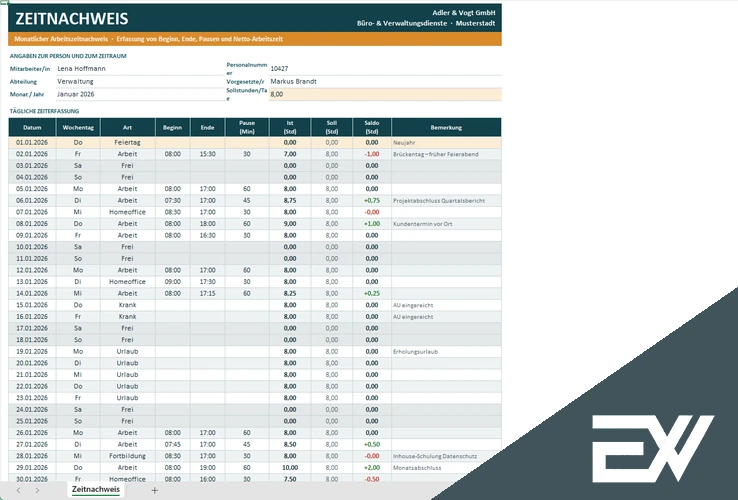Select end time 19:00 on 29.01.2026
738x500 pixels.
click(208, 468)
